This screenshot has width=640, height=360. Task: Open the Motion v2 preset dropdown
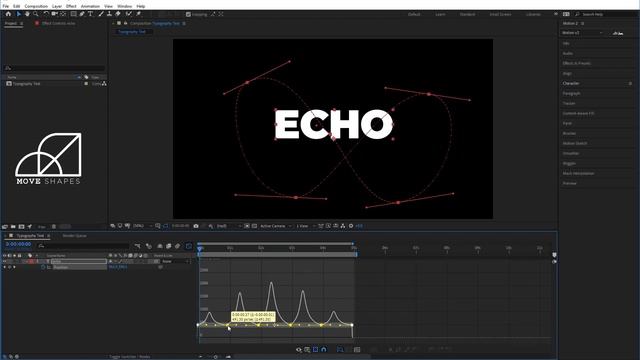coord(582,33)
